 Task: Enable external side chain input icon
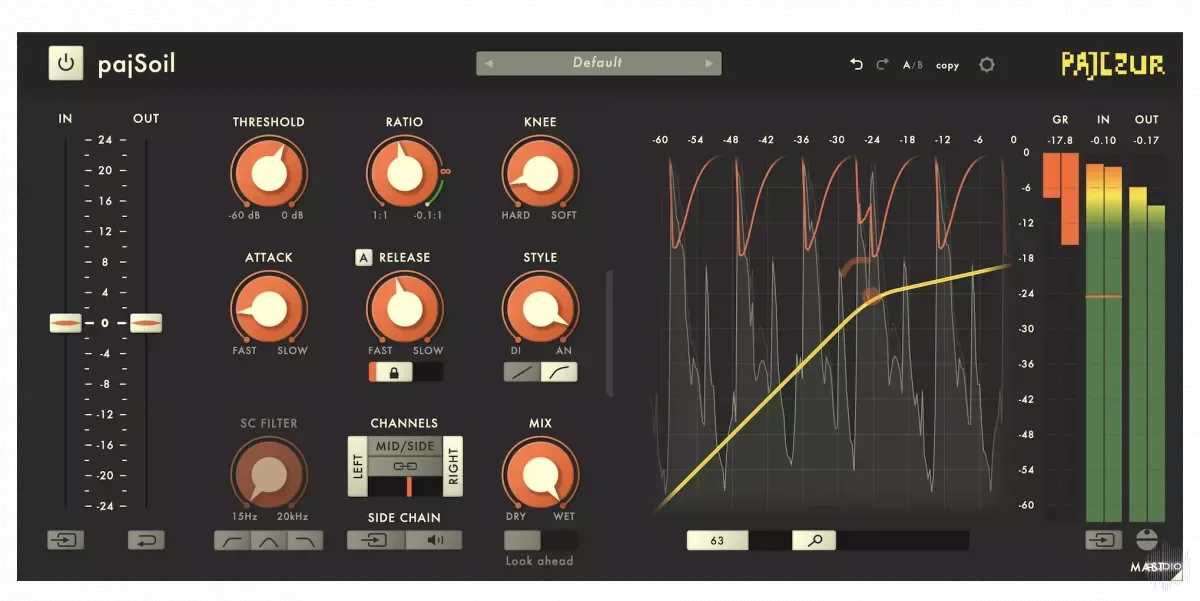pyautogui.click(x=376, y=540)
